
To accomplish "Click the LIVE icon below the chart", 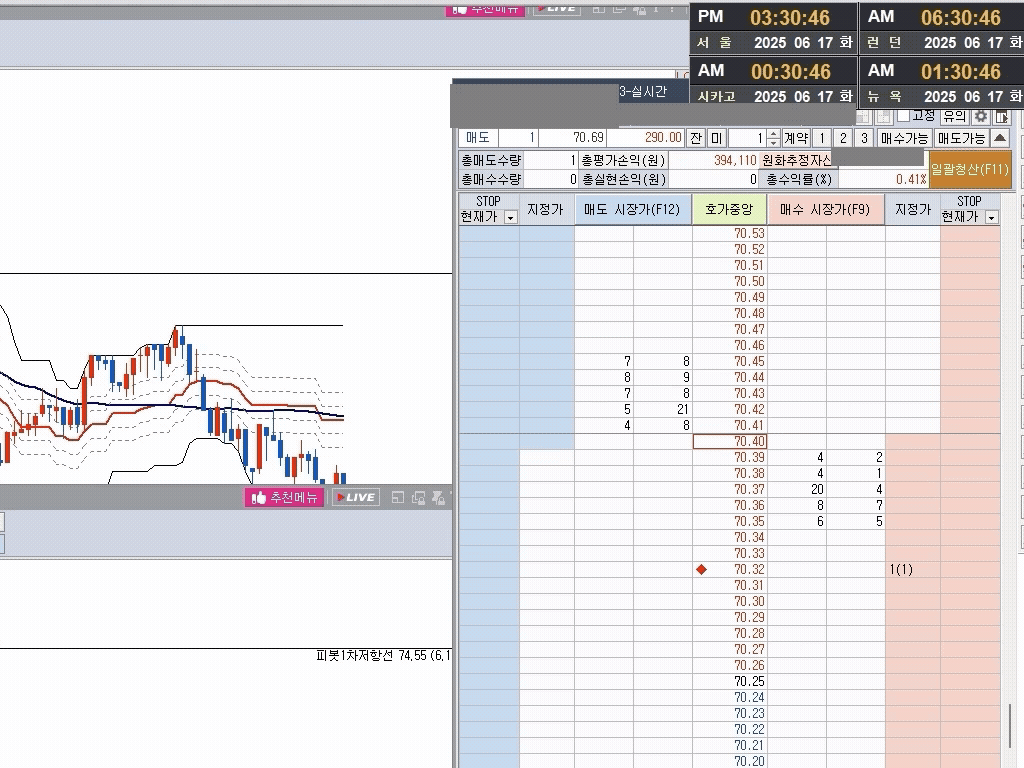I will click(356, 497).
